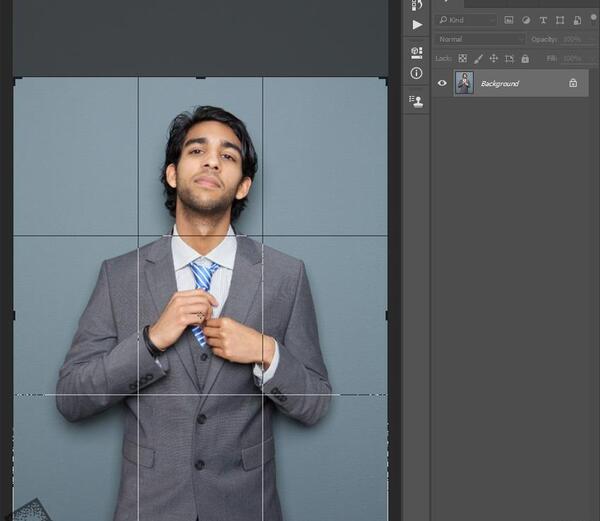Filter layers by adjustment layers icon
600x521 pixels.
pyautogui.click(x=526, y=20)
